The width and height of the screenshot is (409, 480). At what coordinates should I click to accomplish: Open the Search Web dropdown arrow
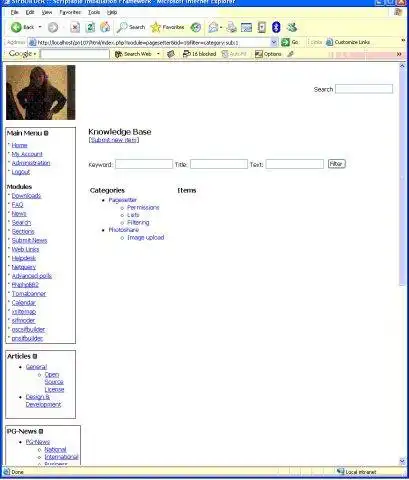158,54
